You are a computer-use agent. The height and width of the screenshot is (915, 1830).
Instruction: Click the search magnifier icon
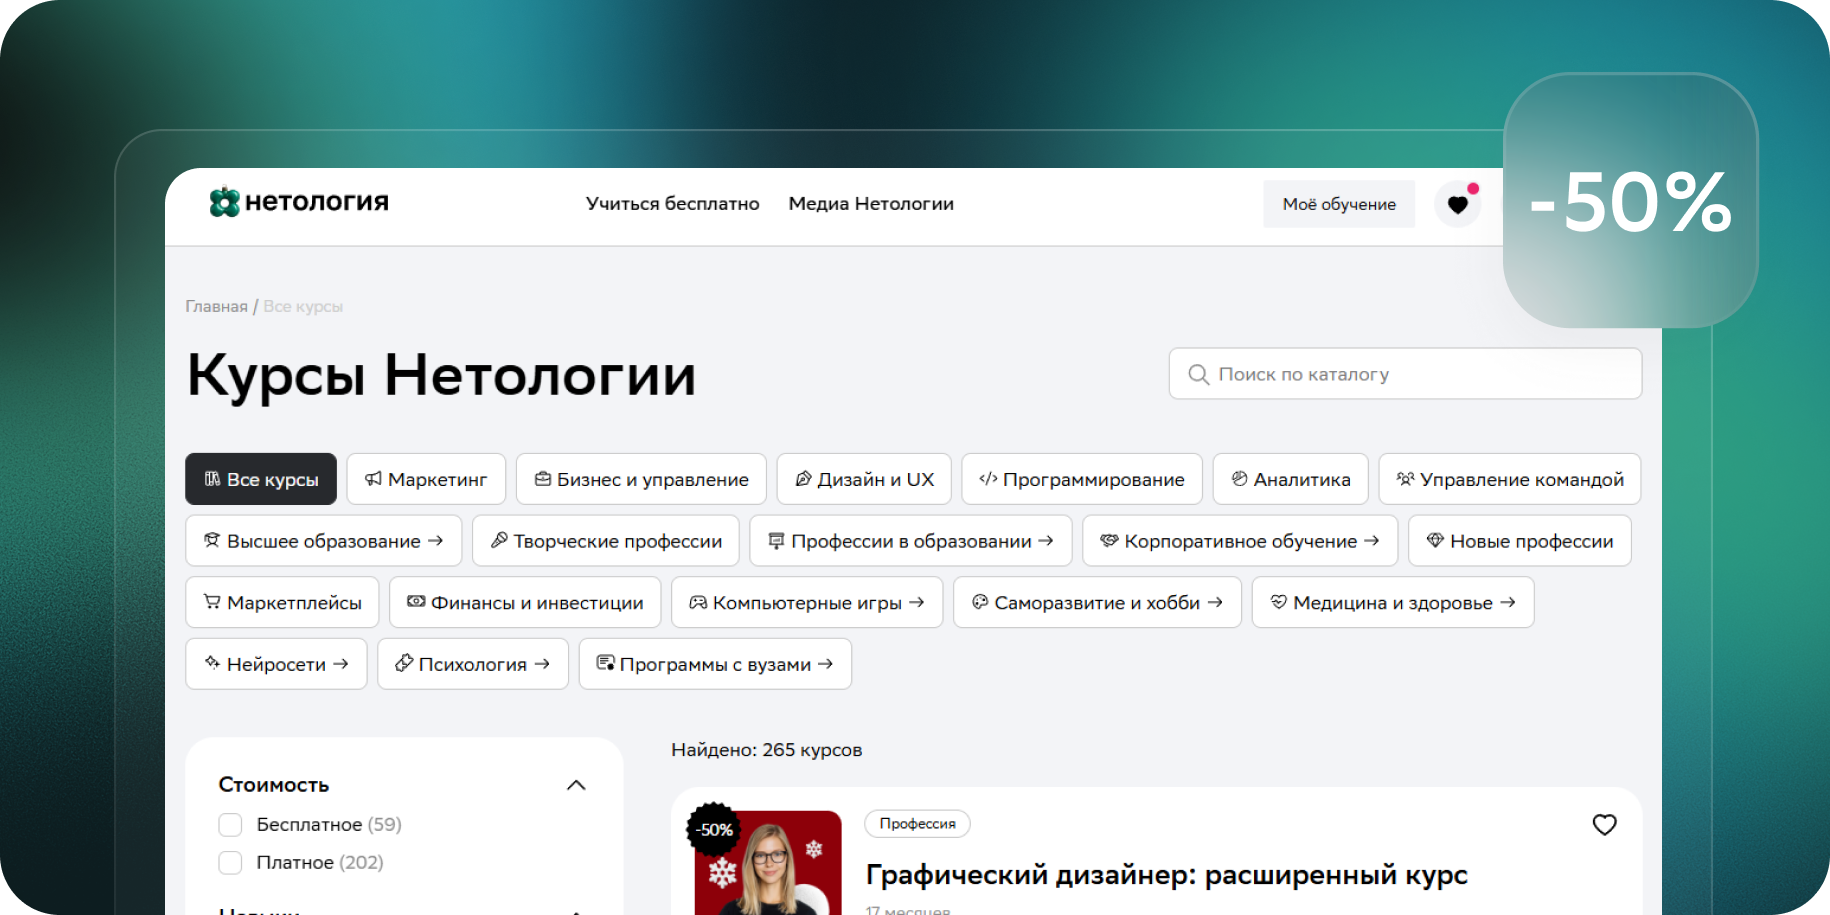point(1198,375)
